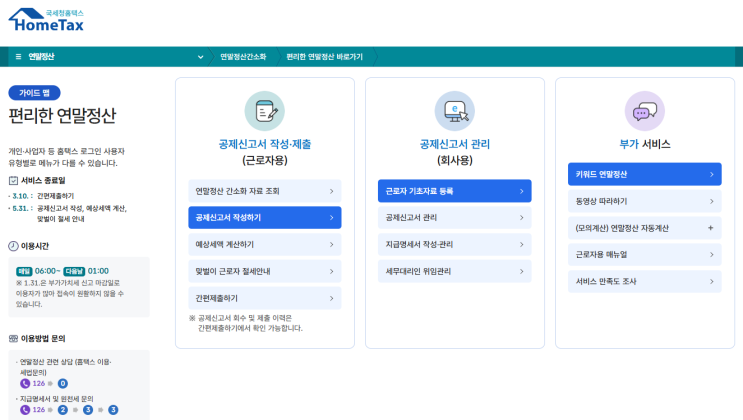Screen dimensions: 743x420
Task: Open 지급명세서 작성·관리
Action: coord(455,245)
